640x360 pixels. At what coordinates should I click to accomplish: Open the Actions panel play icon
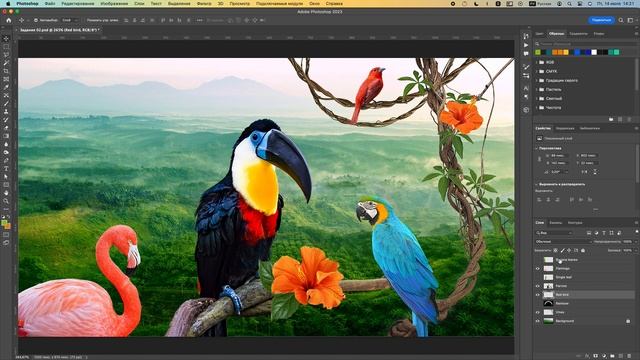click(526, 45)
